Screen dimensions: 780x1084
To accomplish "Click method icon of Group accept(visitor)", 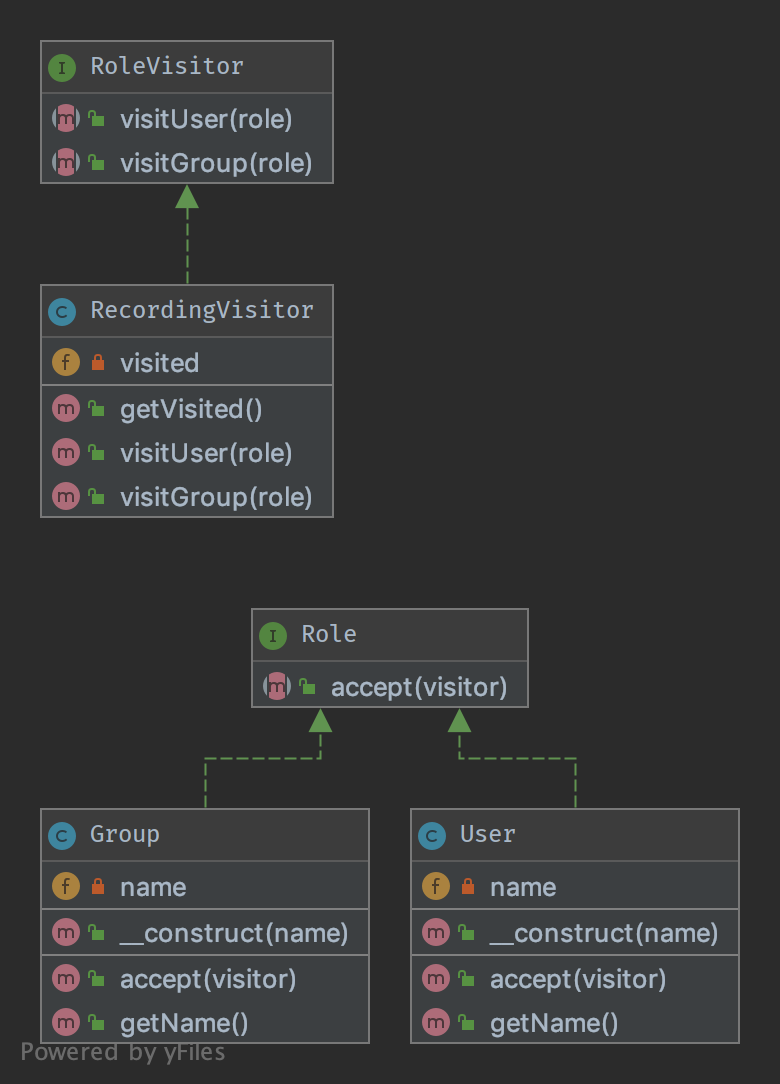I will pos(66,978).
